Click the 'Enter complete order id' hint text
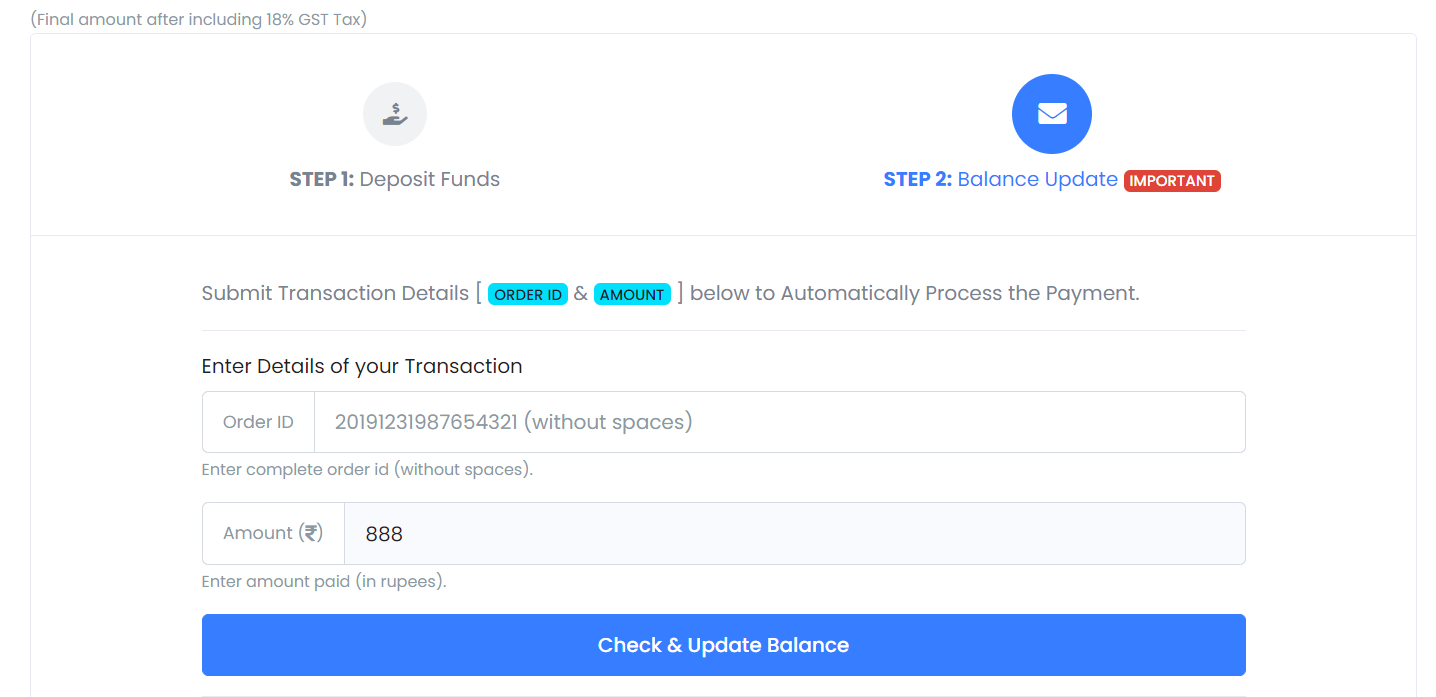Viewport: 1436px width, 697px height. click(x=367, y=469)
